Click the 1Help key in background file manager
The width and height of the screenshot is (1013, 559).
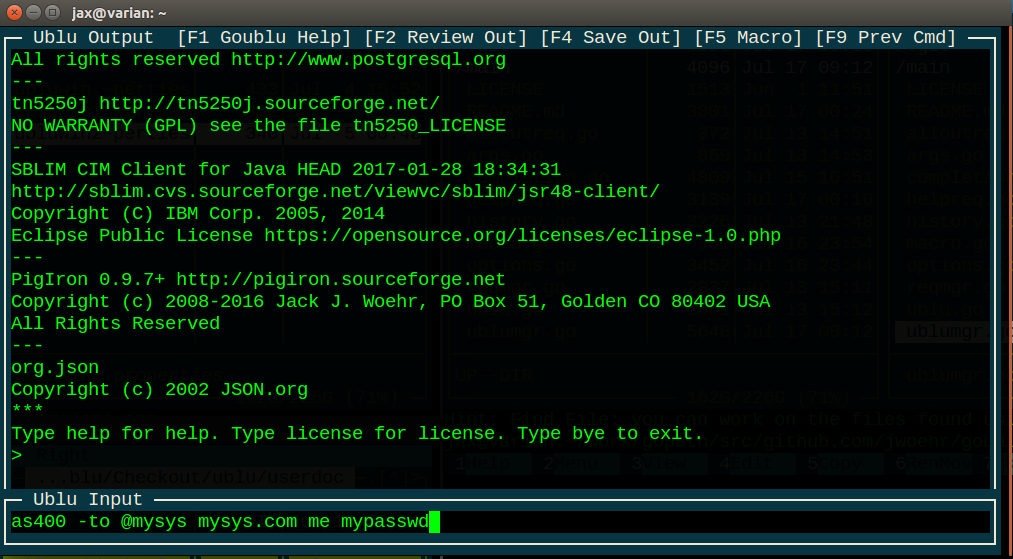coord(483,464)
